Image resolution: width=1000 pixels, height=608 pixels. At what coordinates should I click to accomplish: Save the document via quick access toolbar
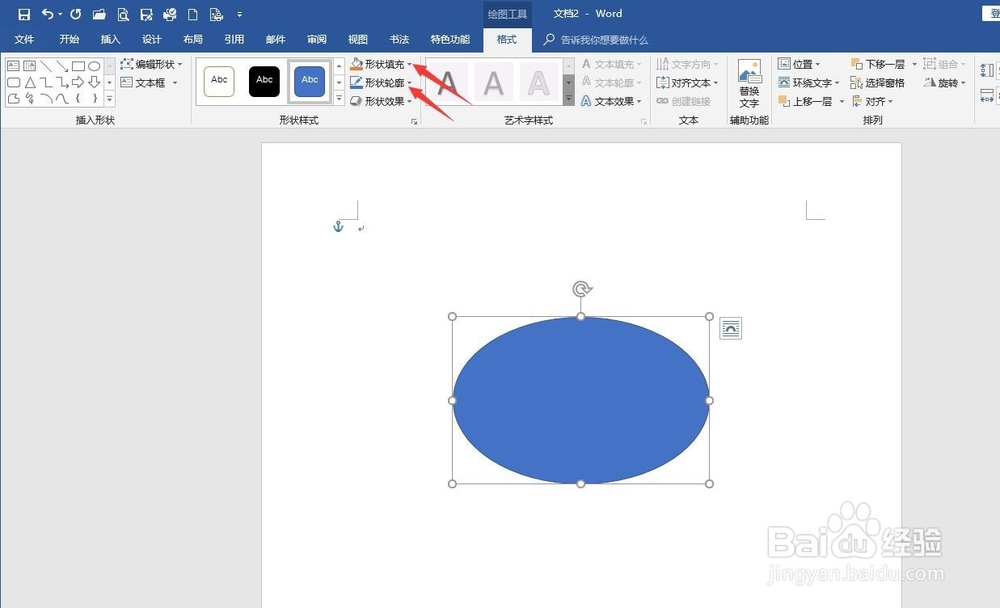(x=24, y=14)
